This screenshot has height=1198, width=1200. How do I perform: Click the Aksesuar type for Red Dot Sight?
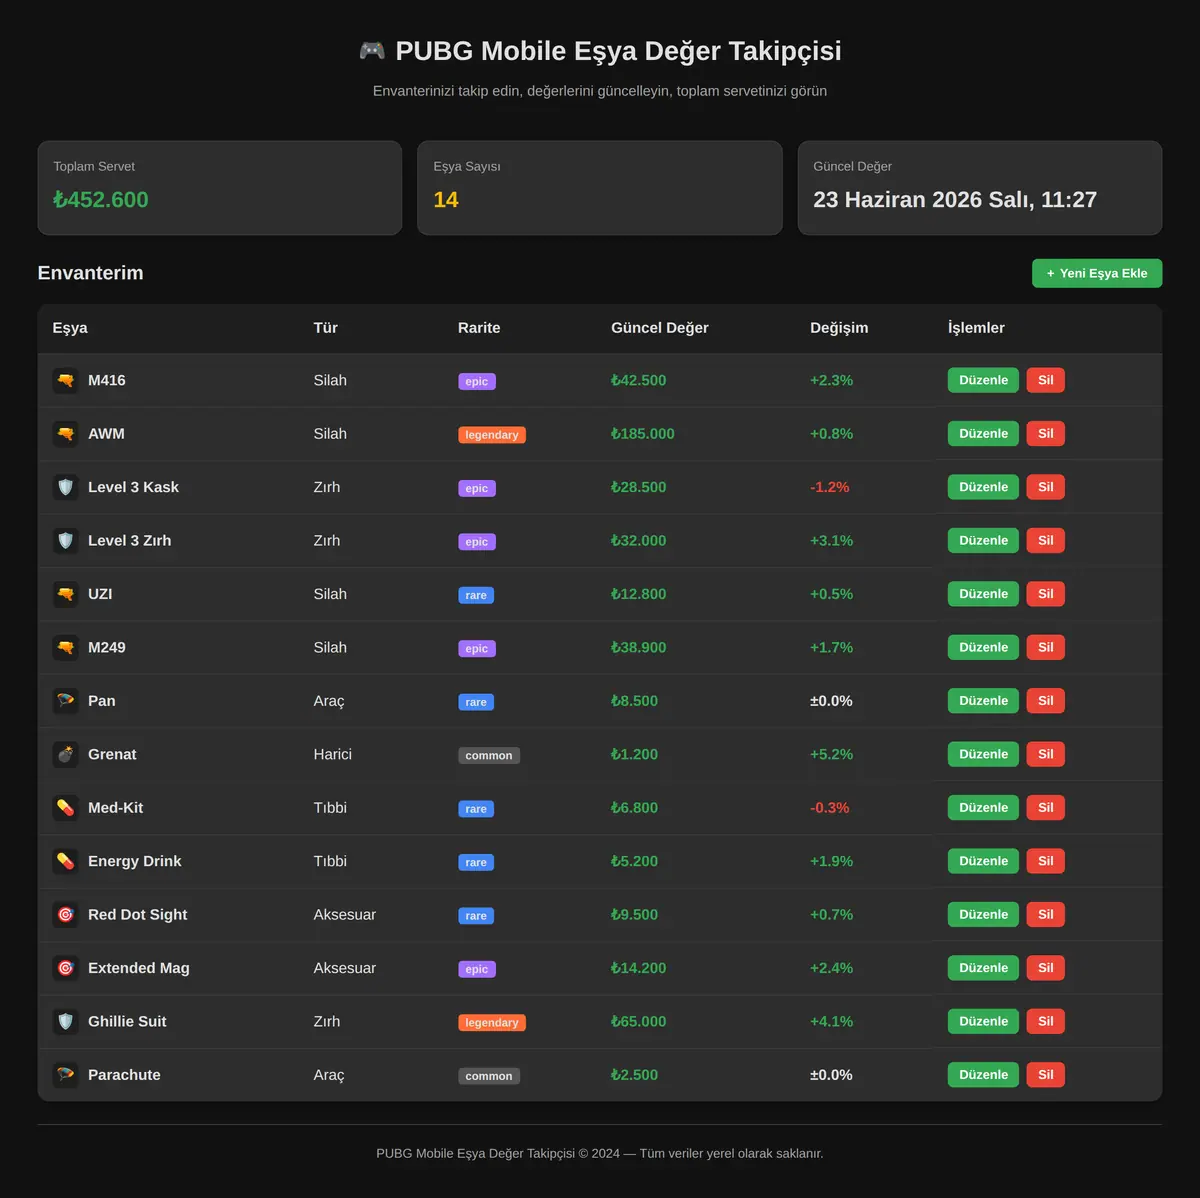[x=345, y=914]
